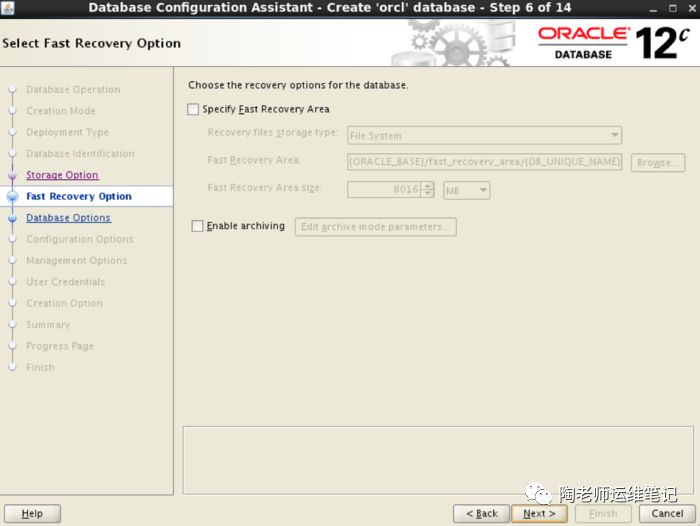The width and height of the screenshot is (700, 526).
Task: Open the MB size unit dropdown
Action: (467, 190)
